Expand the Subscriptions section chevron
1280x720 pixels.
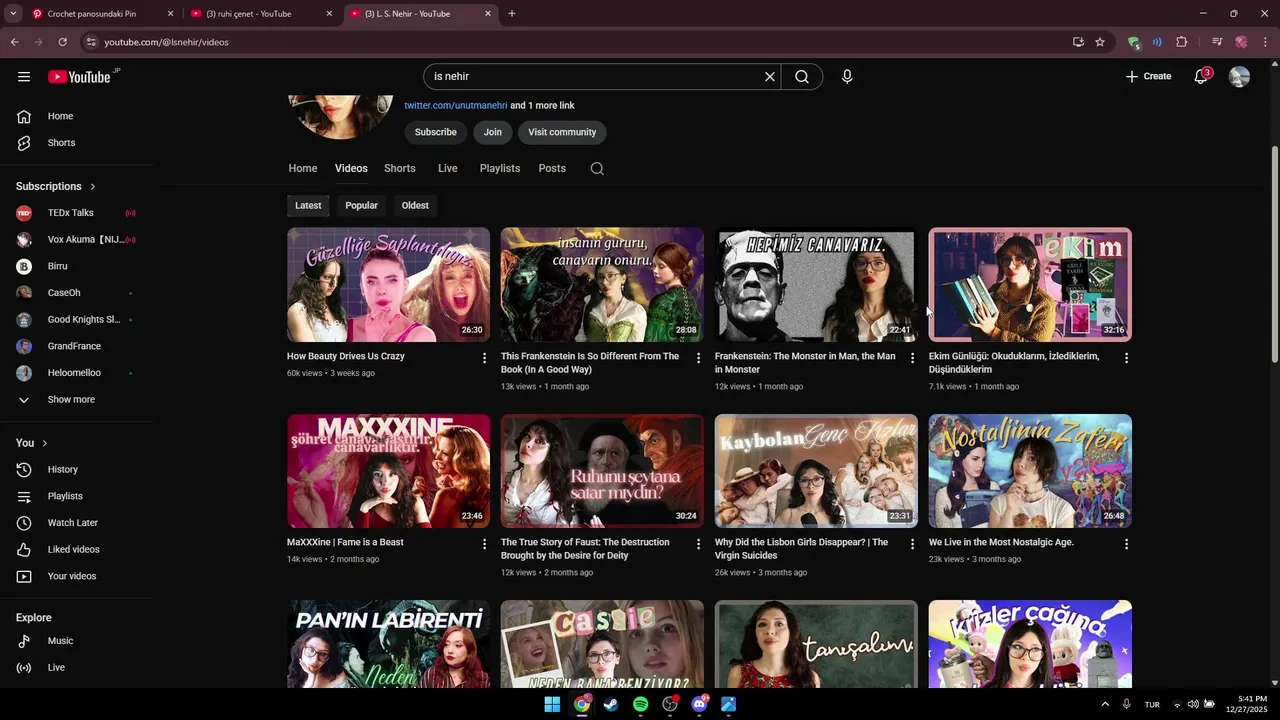[x=93, y=187]
